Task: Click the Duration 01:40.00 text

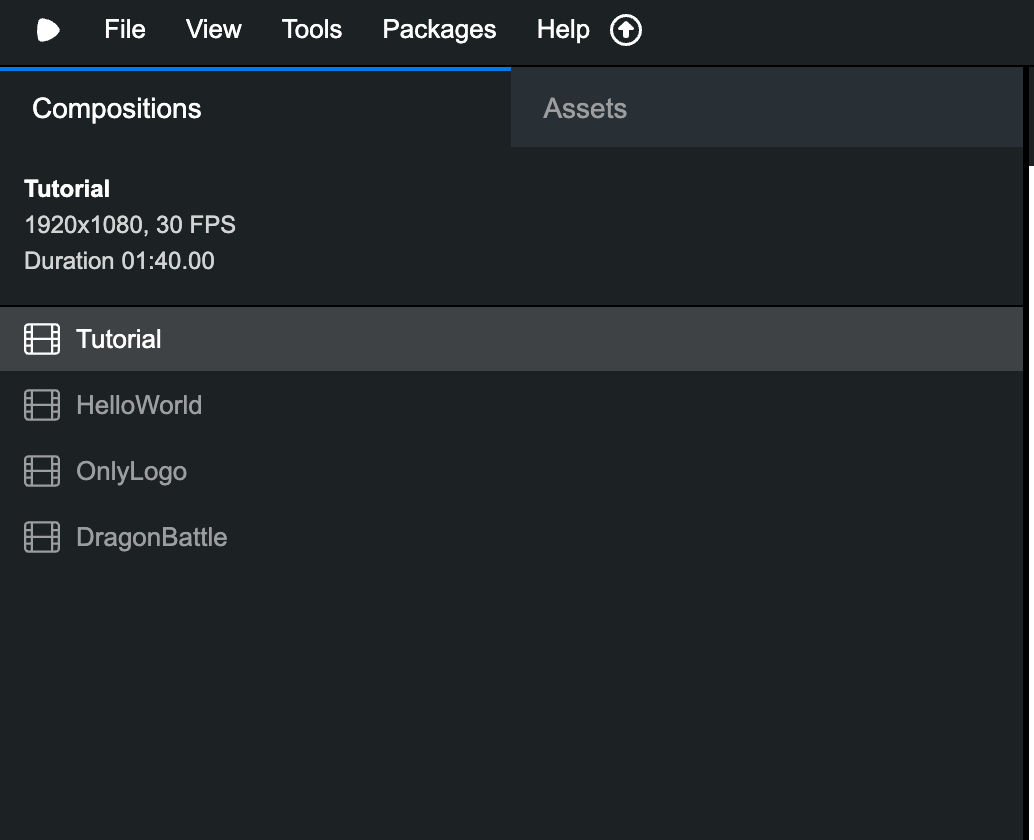Action: coord(119,261)
